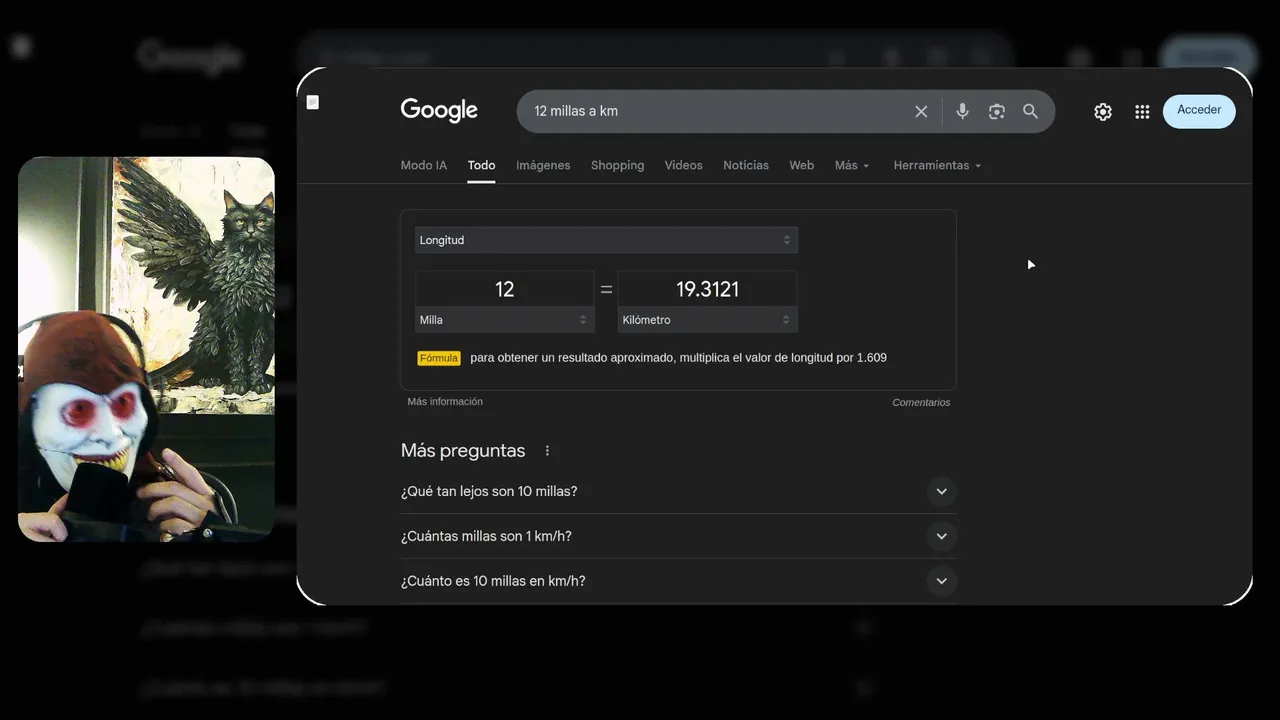Screen dimensions: 1280x720
Task: Open the Google apps grid icon
Action: [x=1142, y=112]
